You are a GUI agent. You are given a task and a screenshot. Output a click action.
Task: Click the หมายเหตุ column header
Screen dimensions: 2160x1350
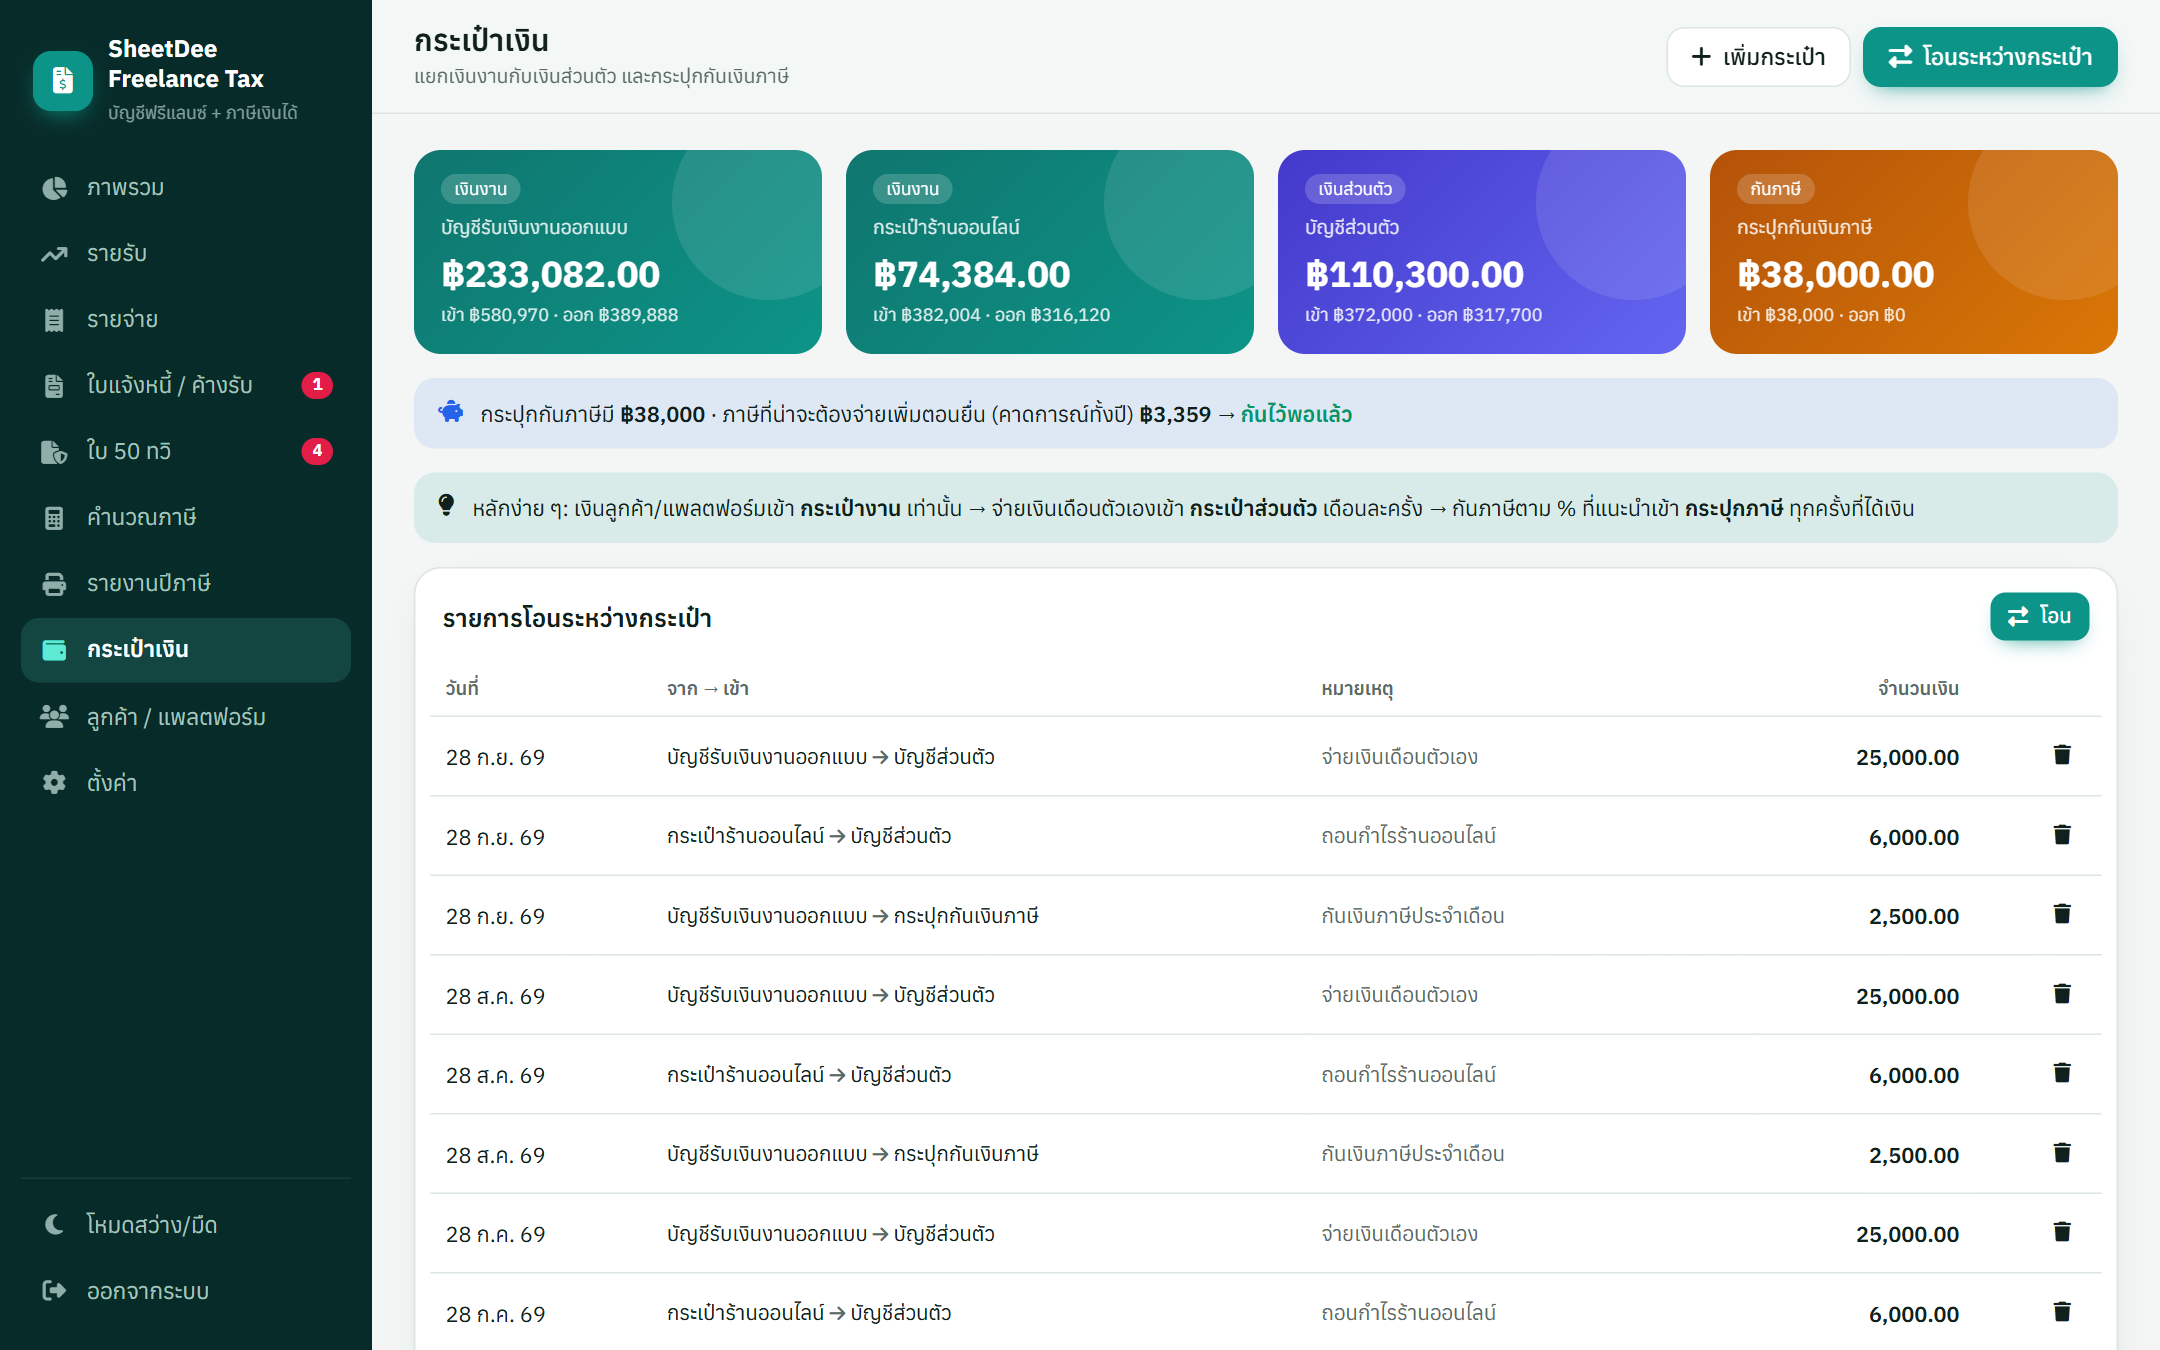[1357, 688]
